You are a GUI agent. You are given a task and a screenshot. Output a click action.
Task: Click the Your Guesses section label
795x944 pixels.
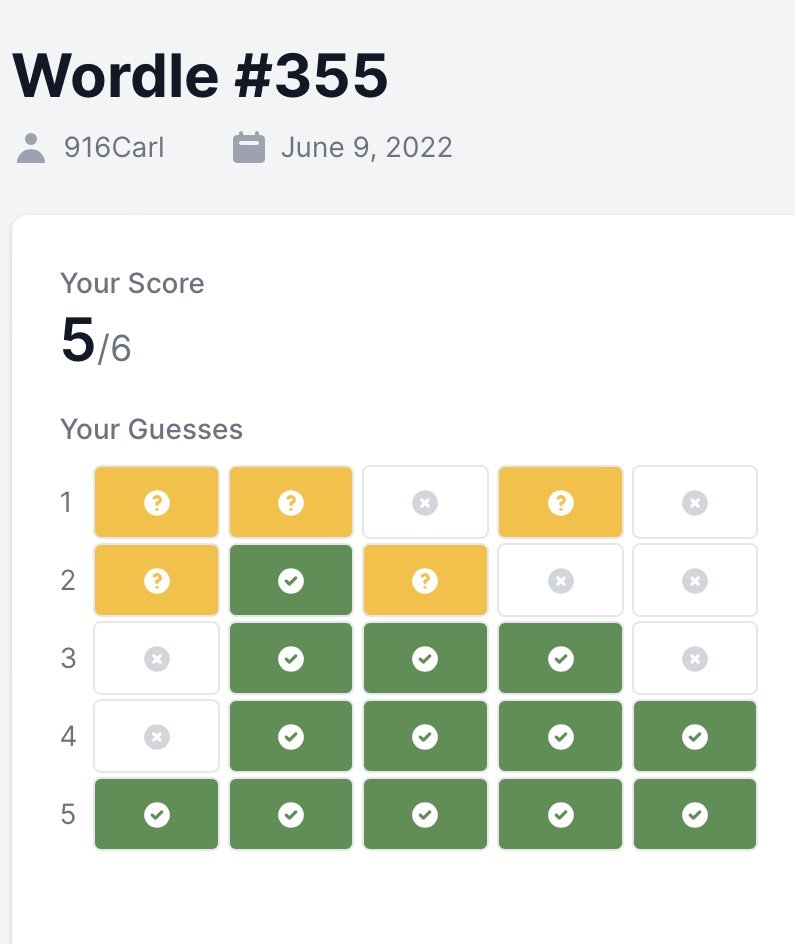(152, 429)
